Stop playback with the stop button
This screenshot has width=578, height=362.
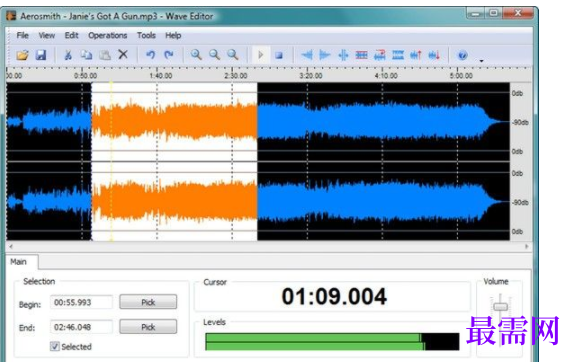pyautogui.click(x=279, y=55)
